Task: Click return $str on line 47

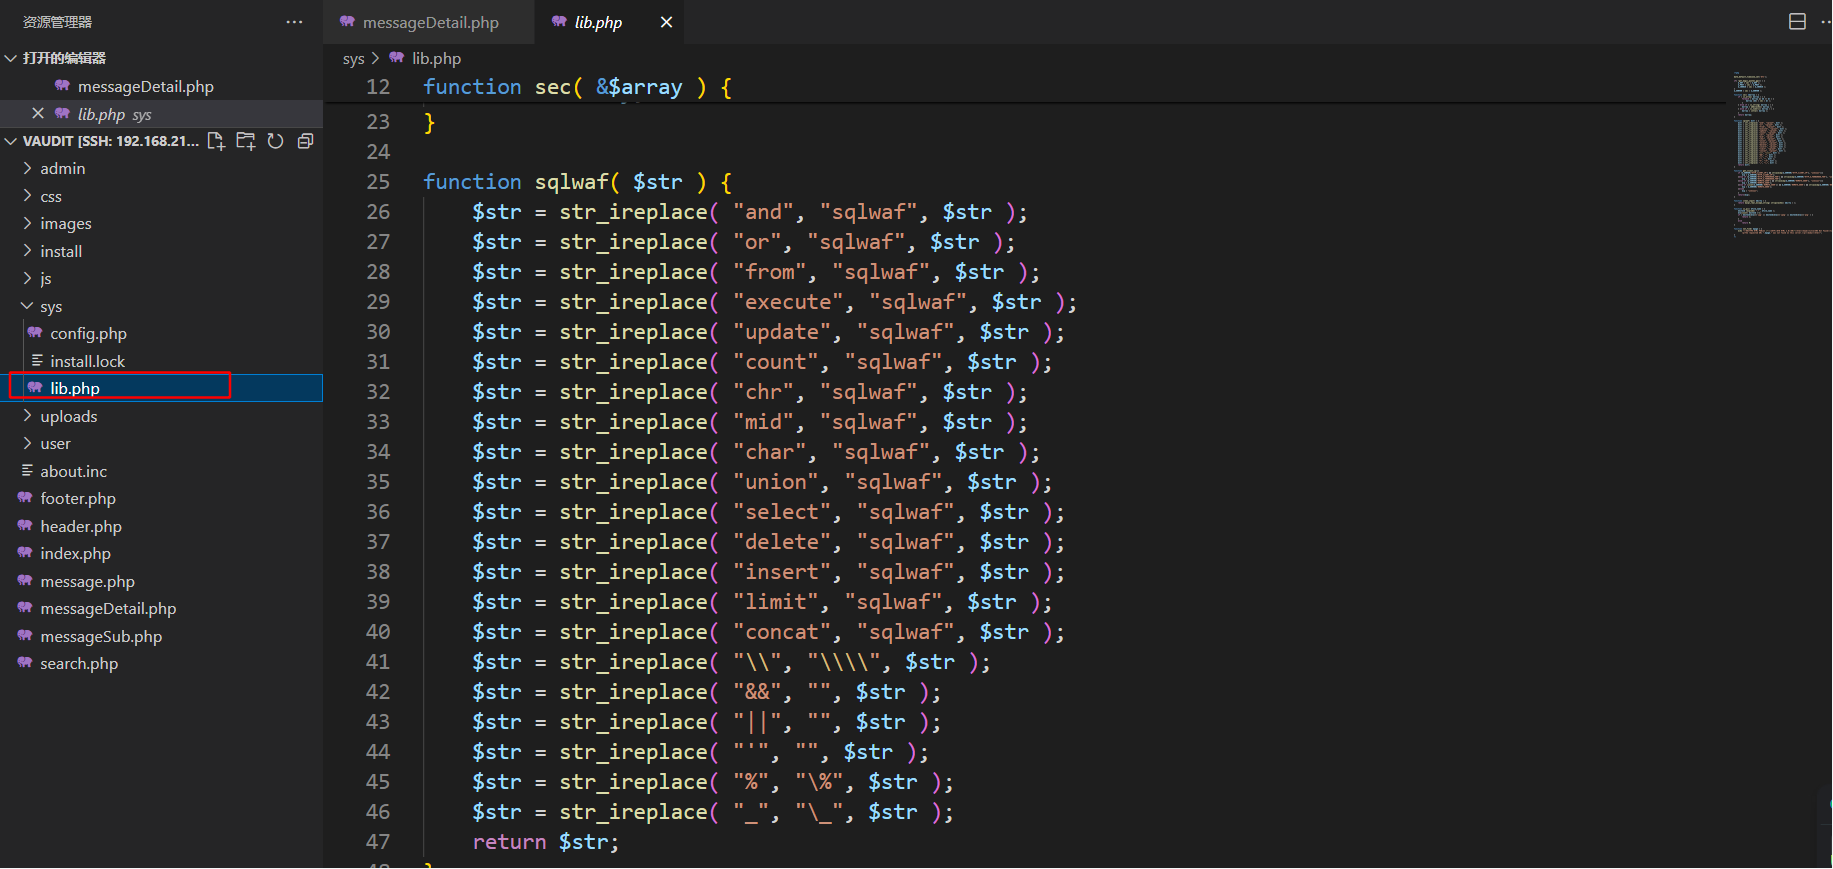Action: click(x=546, y=842)
